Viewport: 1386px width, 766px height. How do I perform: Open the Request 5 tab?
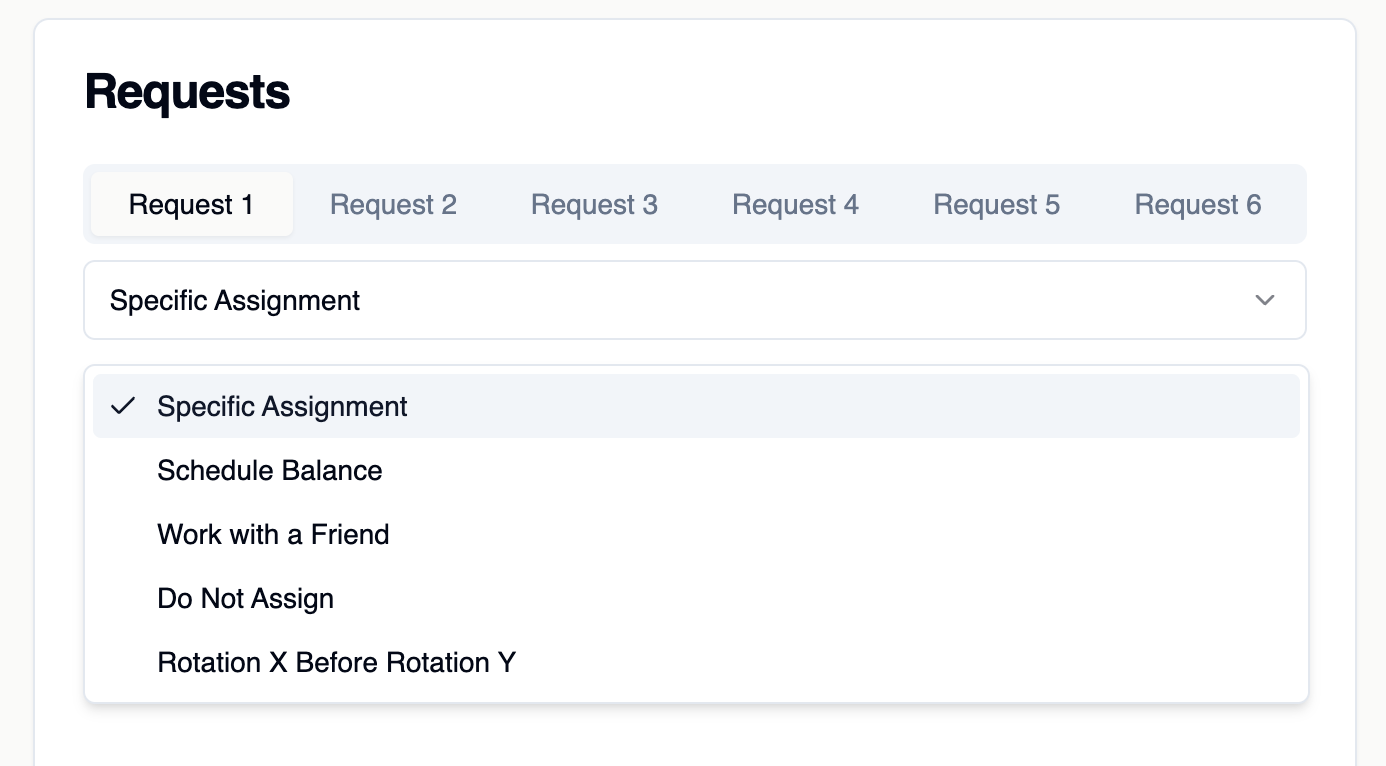(x=996, y=204)
